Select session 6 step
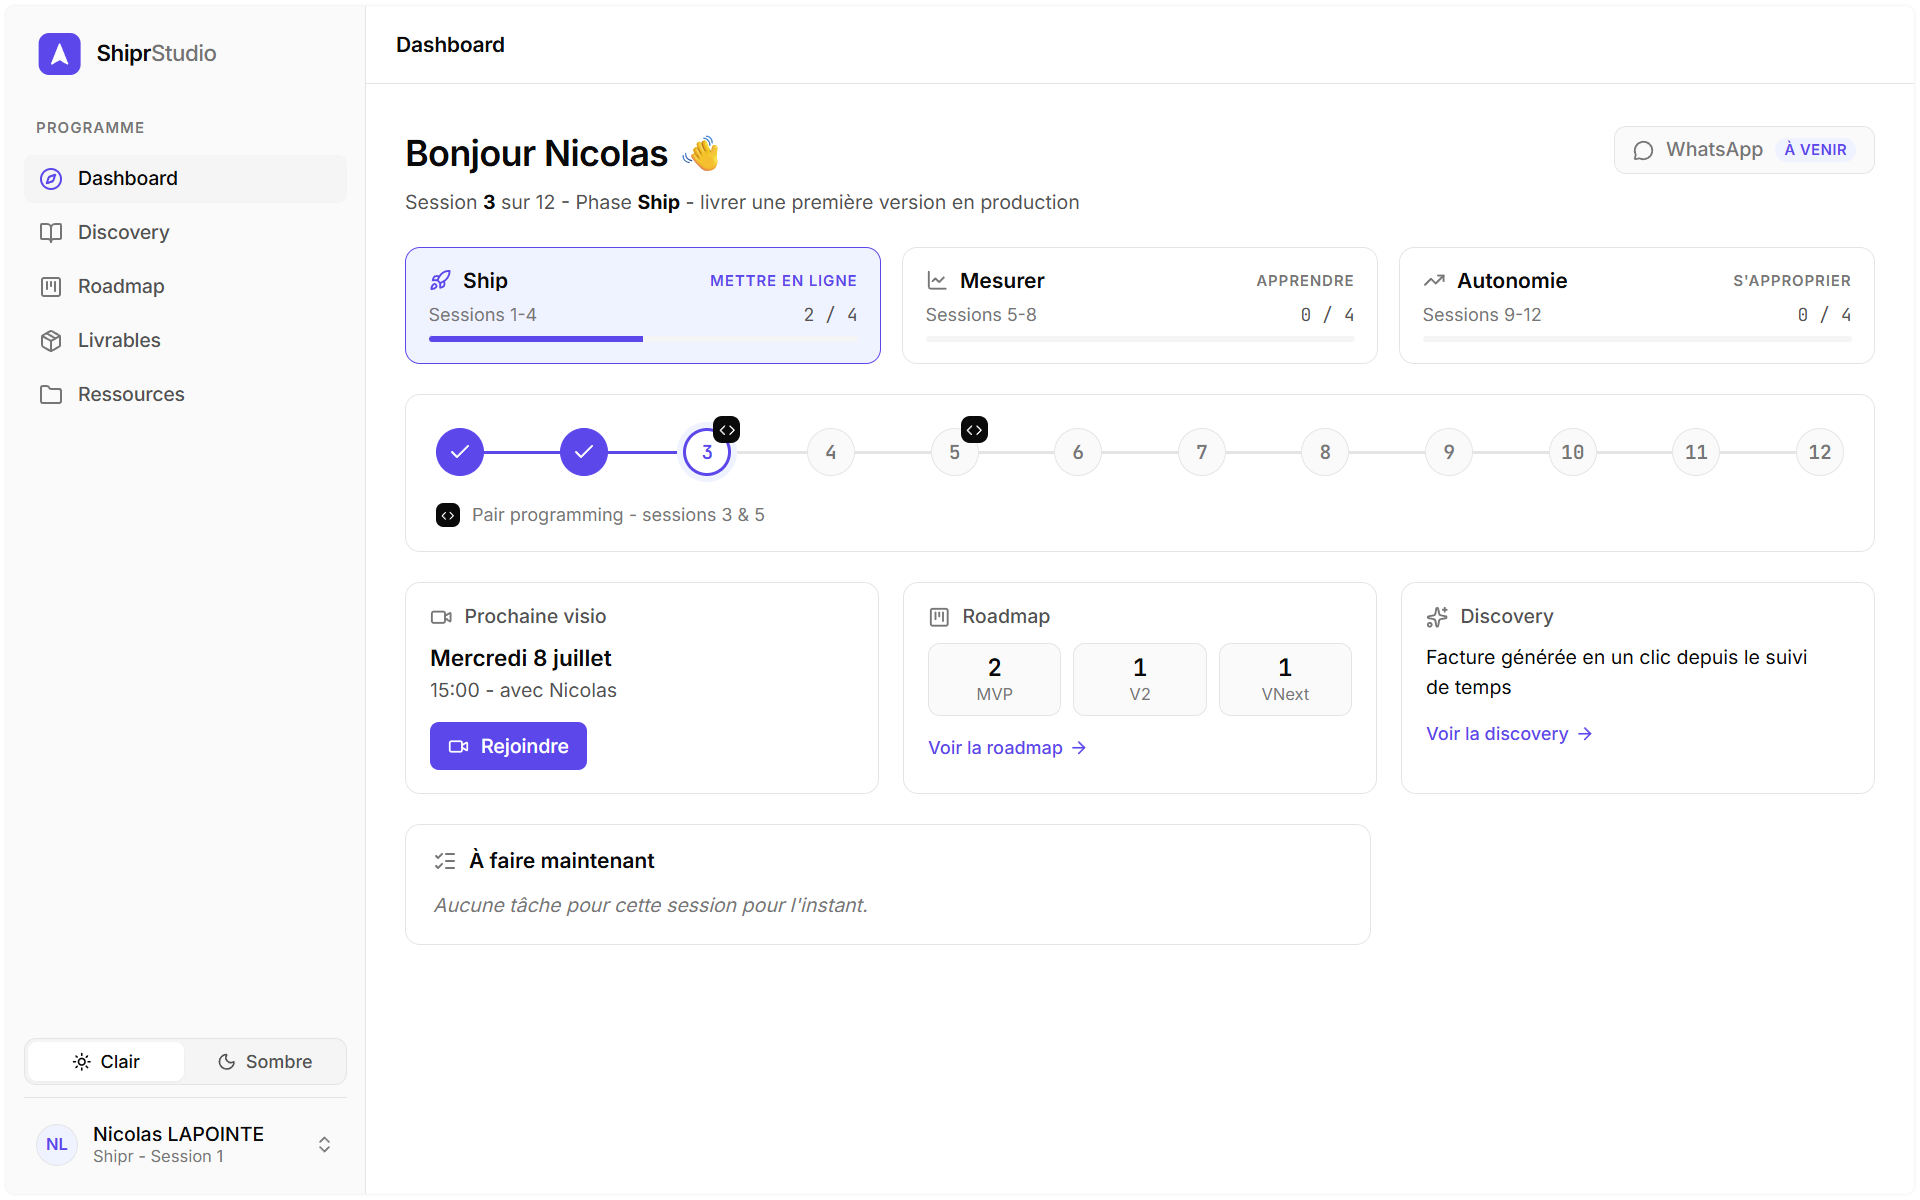Viewport: 1920px width, 1200px height. [1078, 452]
